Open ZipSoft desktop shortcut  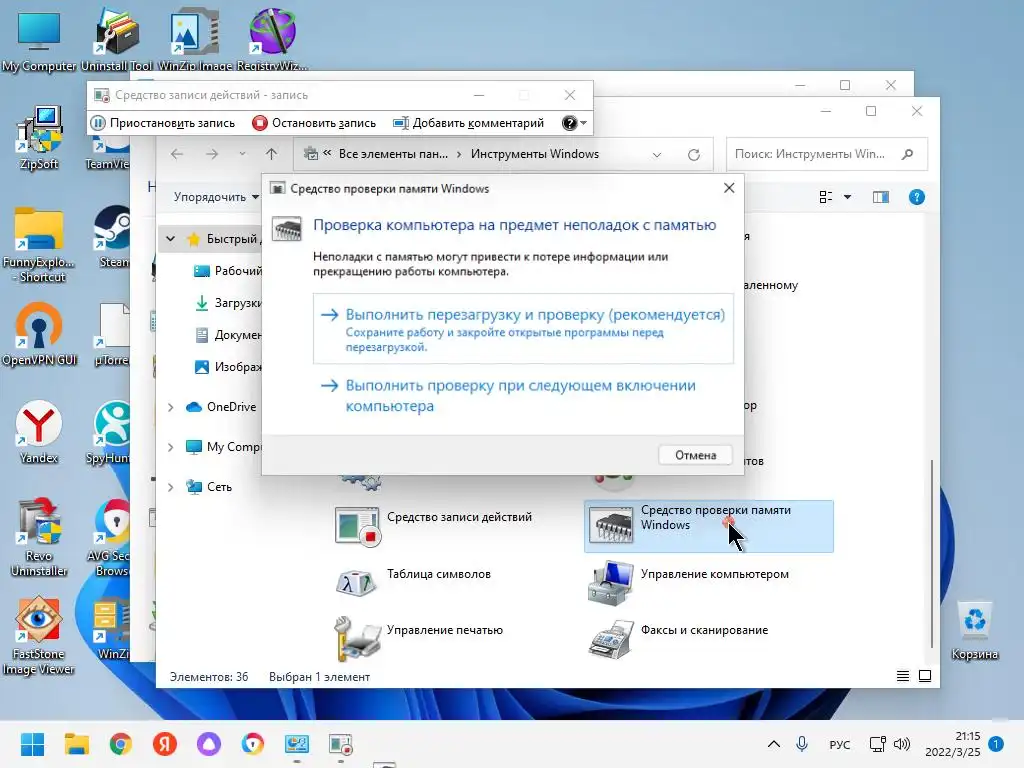(x=39, y=138)
